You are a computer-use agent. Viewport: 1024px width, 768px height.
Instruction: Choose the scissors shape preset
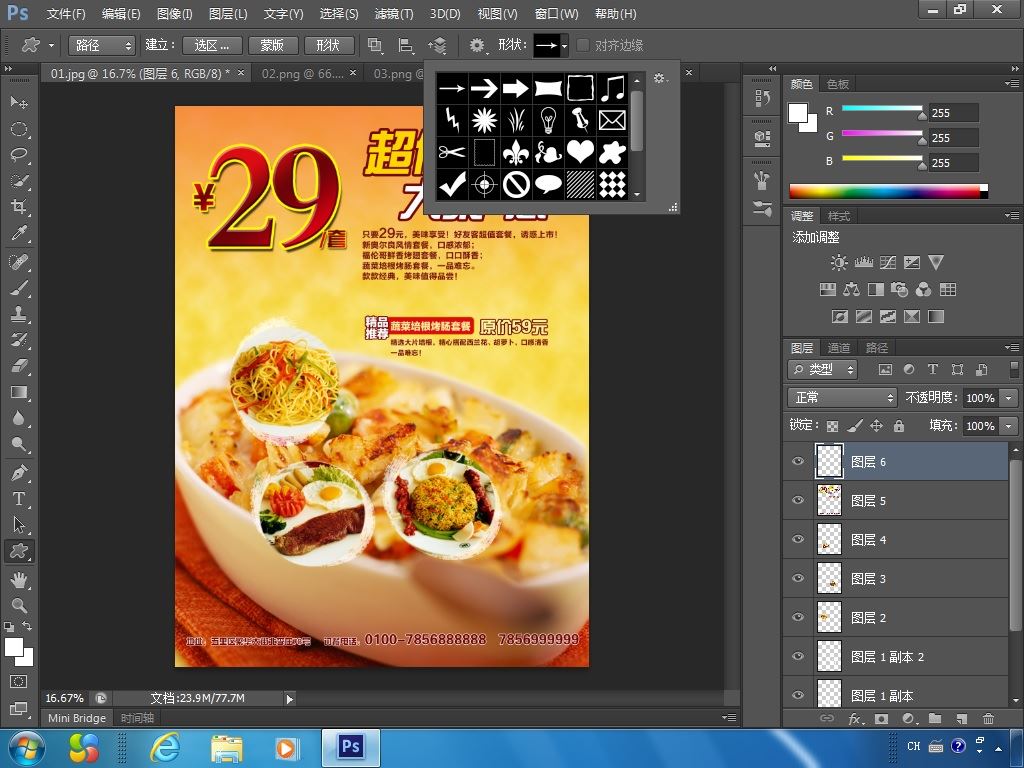[x=452, y=152]
